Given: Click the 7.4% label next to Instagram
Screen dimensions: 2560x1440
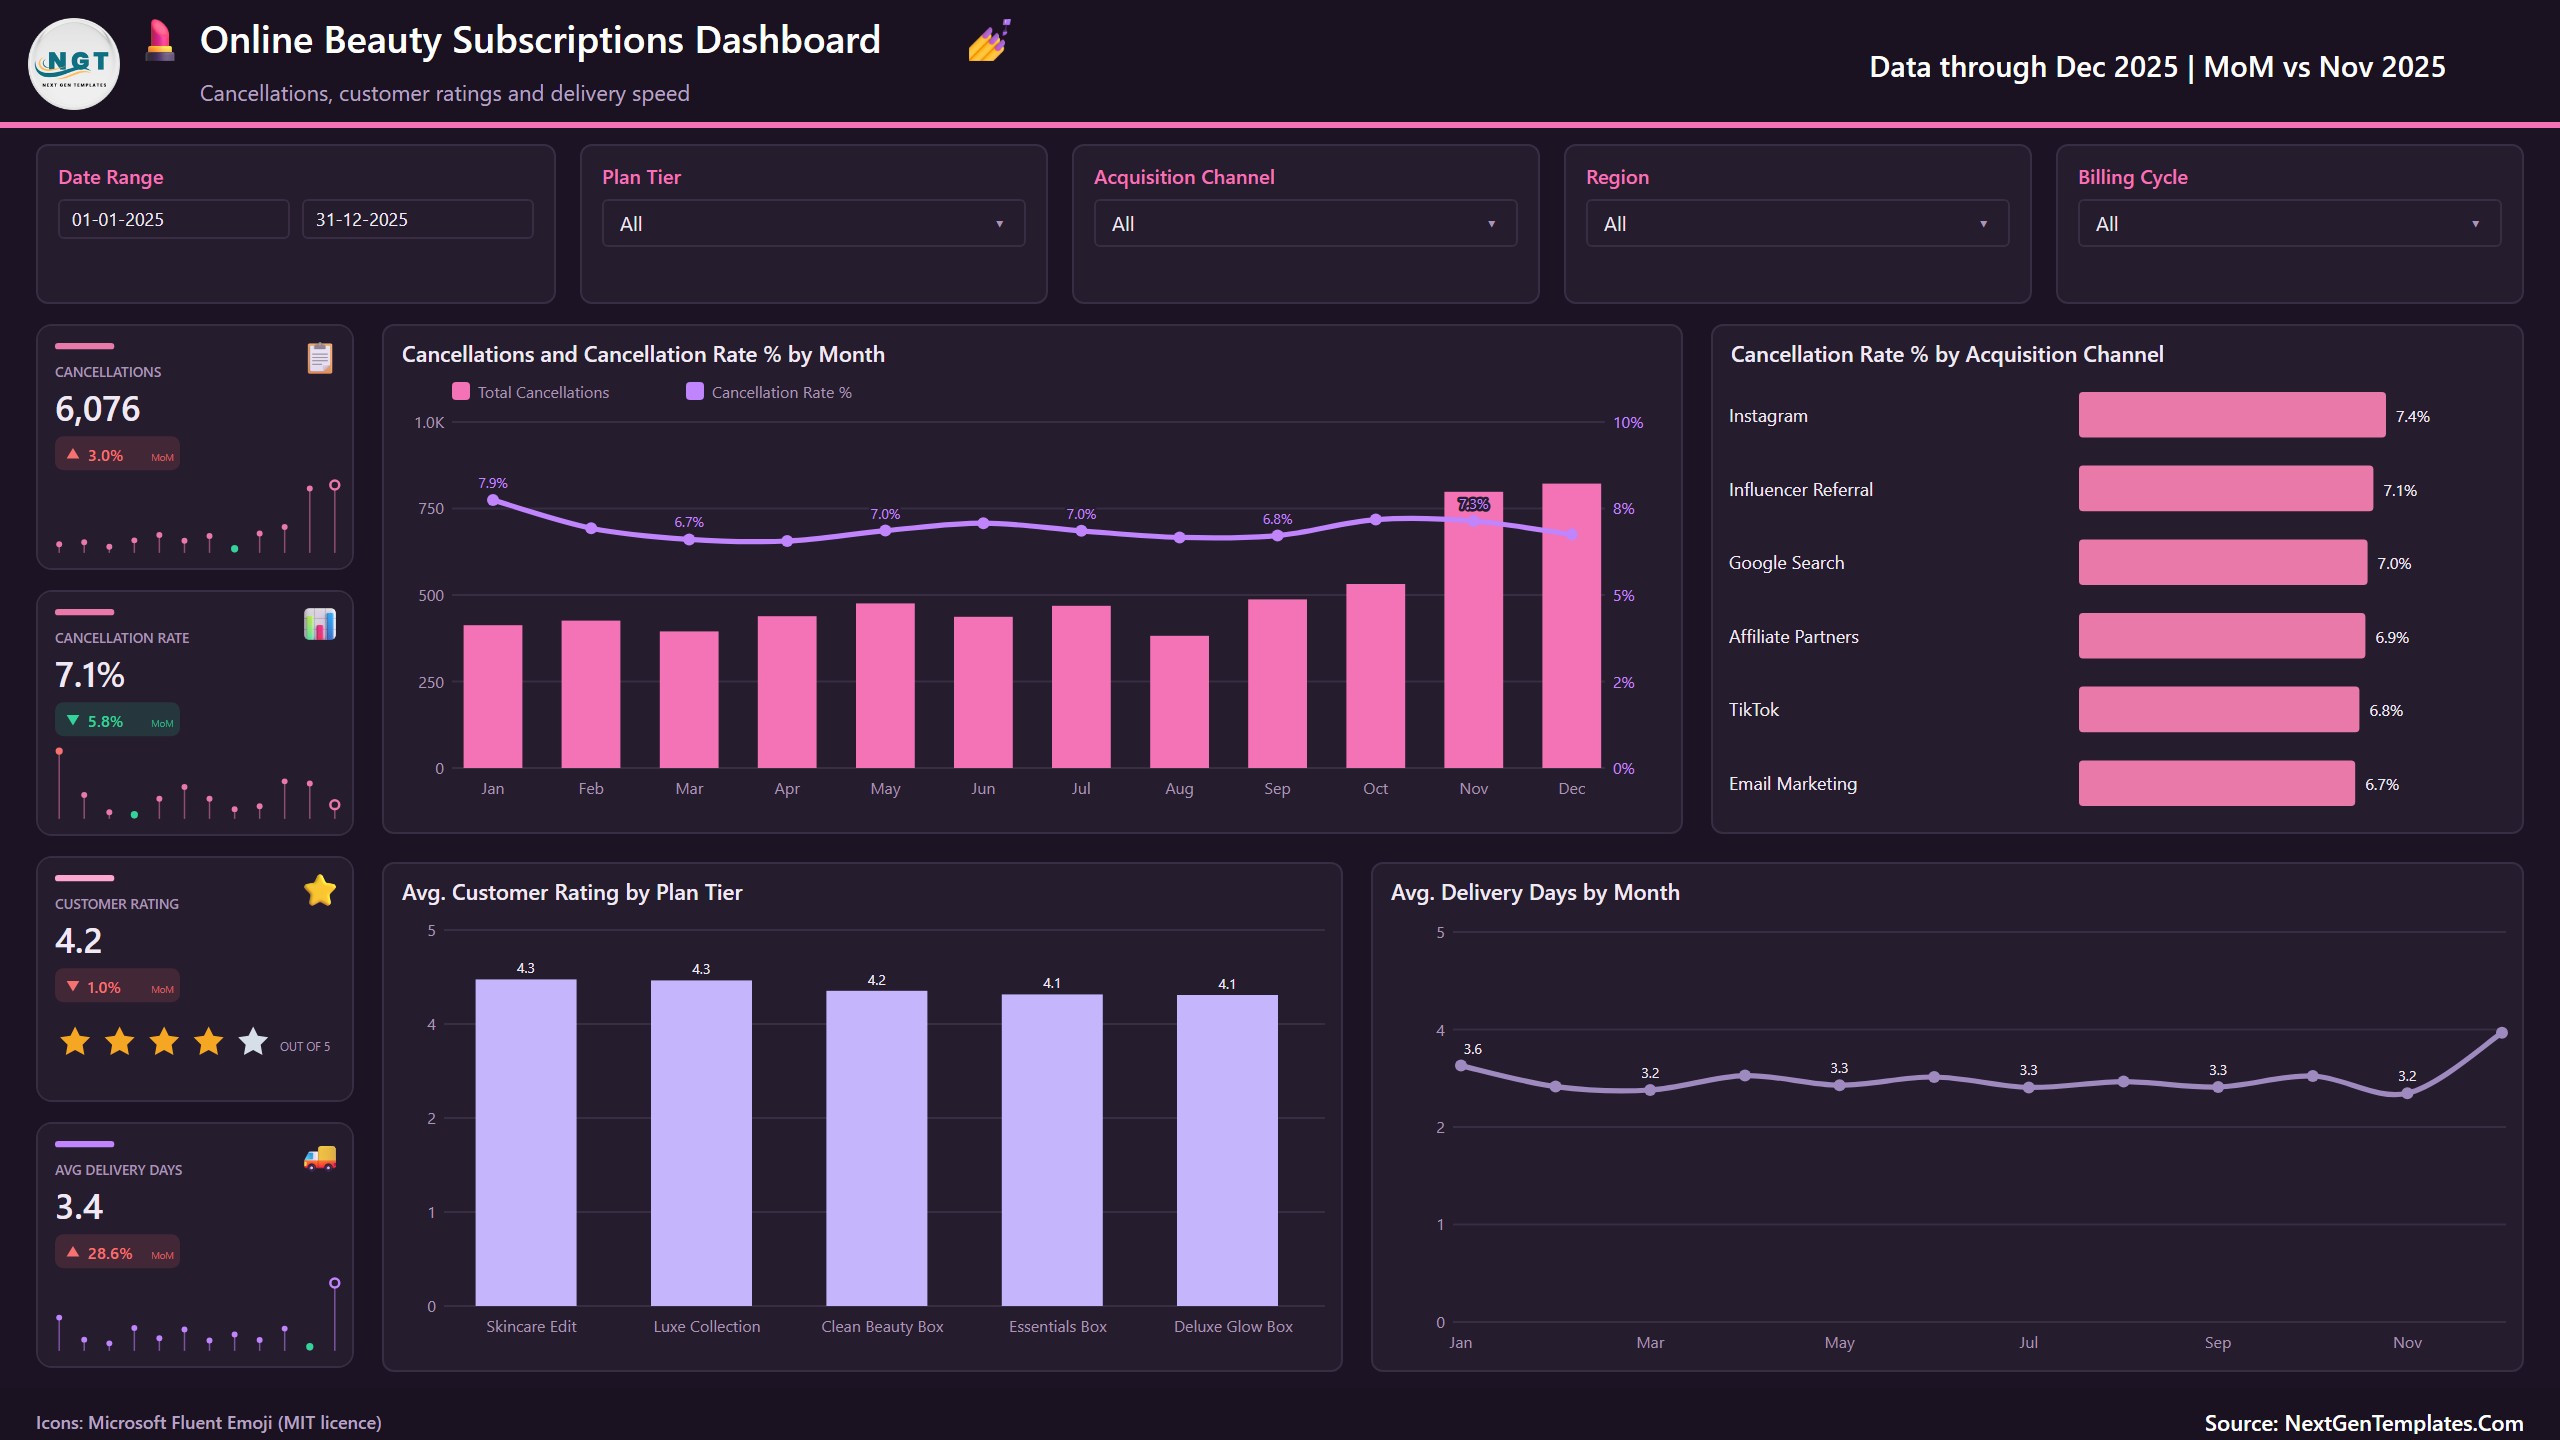Looking at the screenshot, I should [x=2413, y=416].
